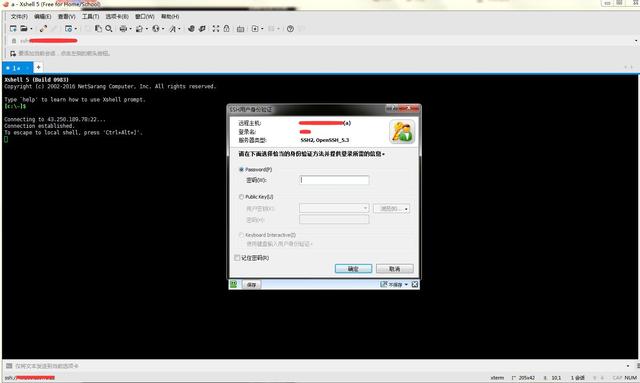Click the New Session toolbar icon
Screen dimensions: 640x383
(x=13, y=29)
